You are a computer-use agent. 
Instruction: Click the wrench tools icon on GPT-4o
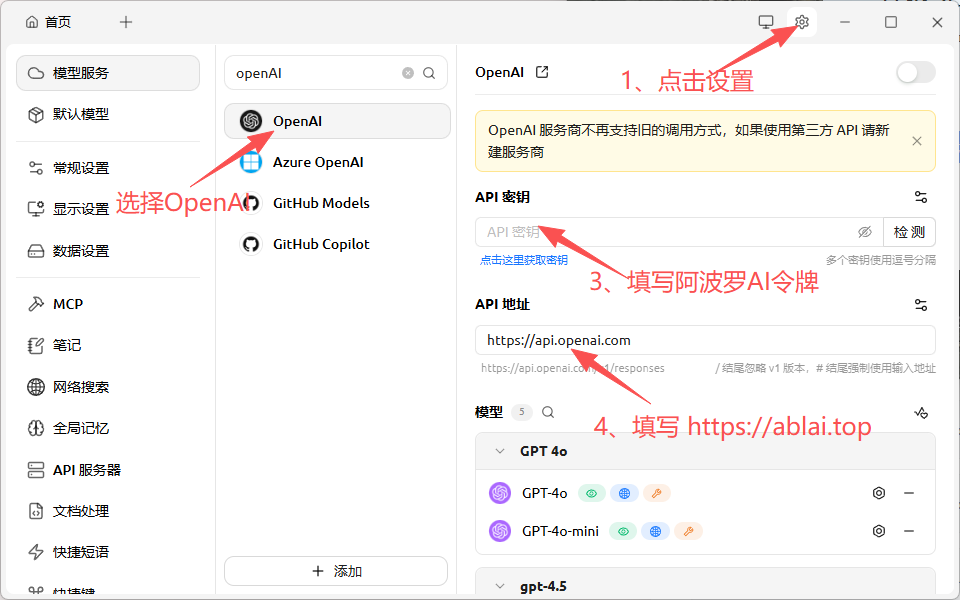(x=657, y=493)
